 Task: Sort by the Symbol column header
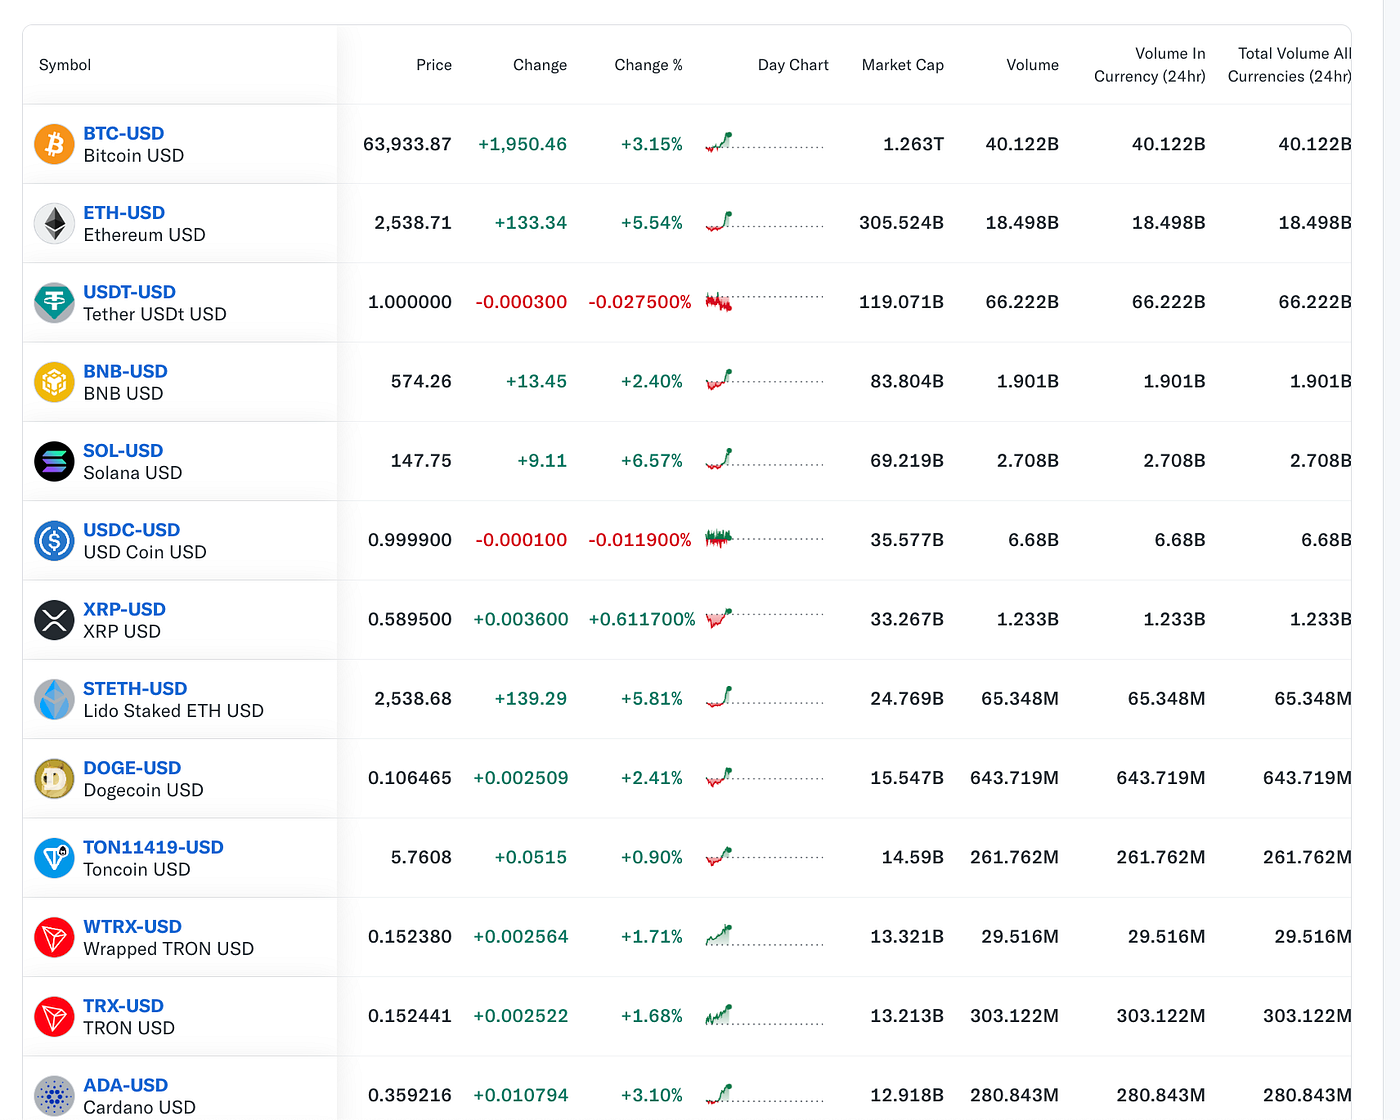[x=65, y=65]
